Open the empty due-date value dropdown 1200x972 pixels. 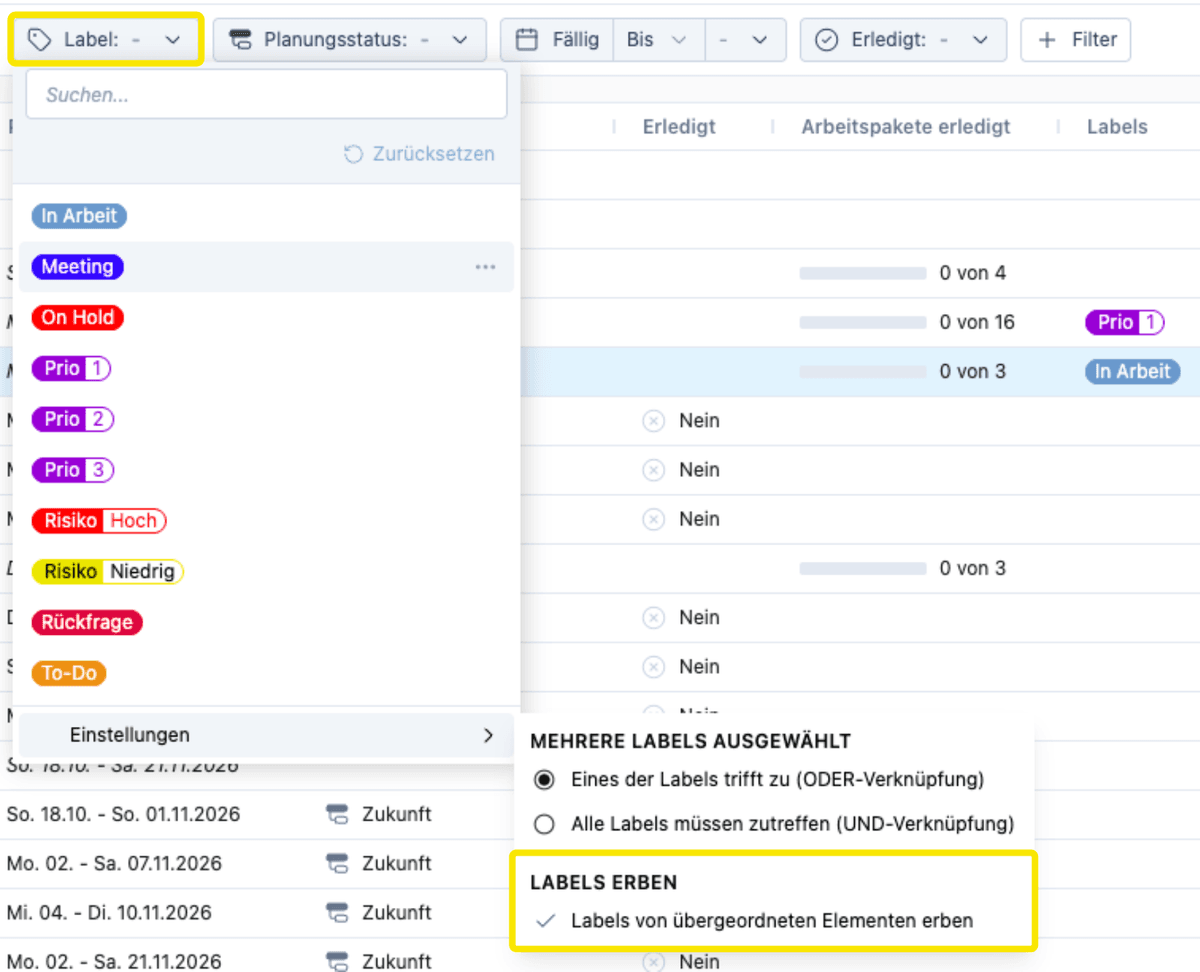click(745, 40)
